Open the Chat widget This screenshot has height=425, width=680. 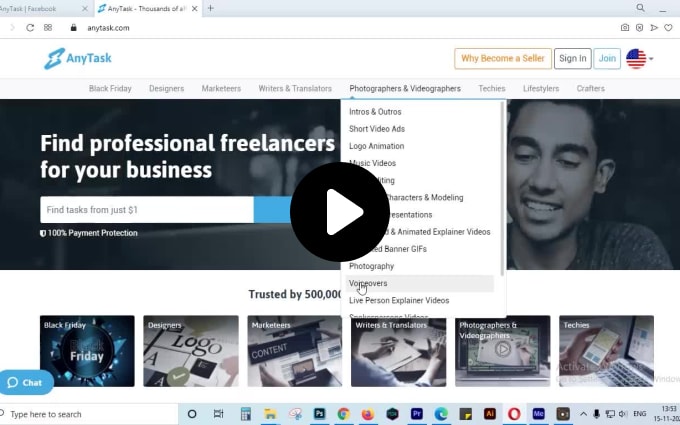26,382
